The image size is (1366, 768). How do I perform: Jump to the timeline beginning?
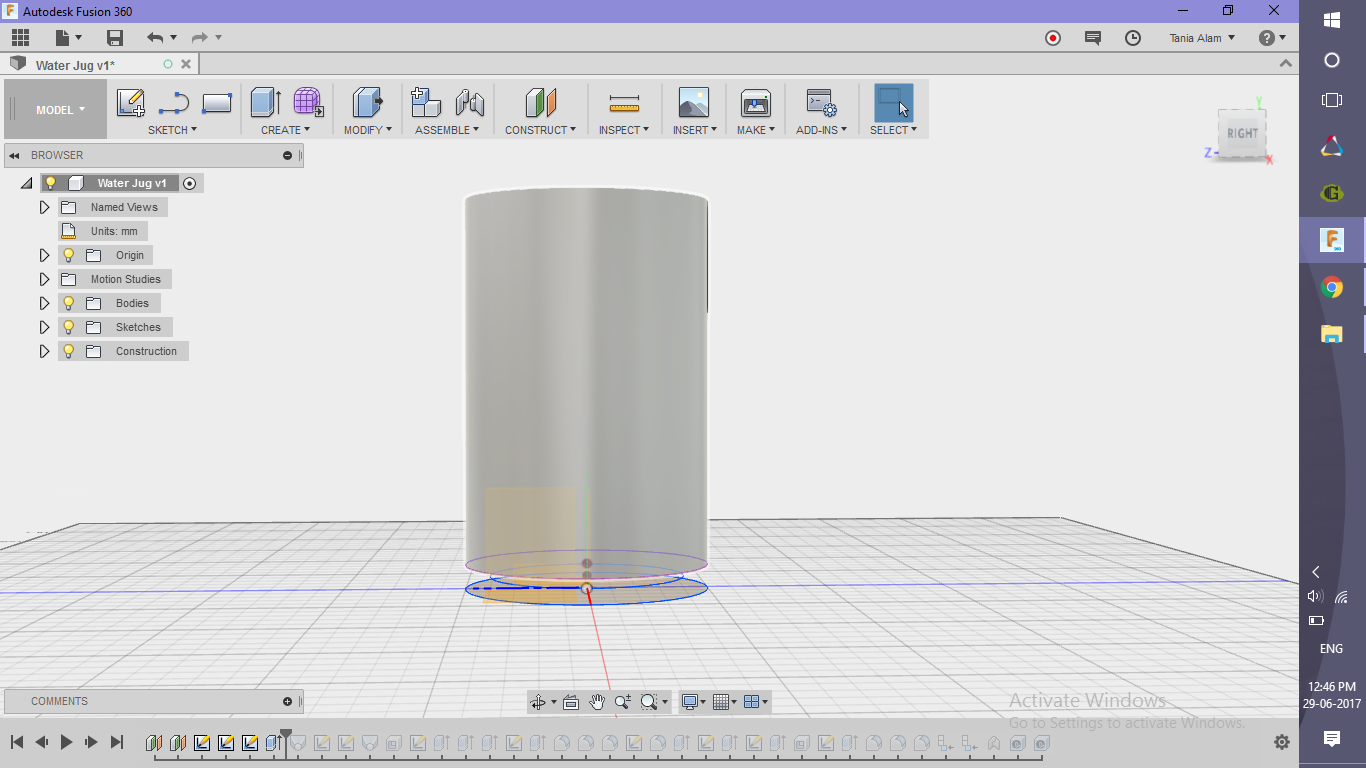point(17,742)
